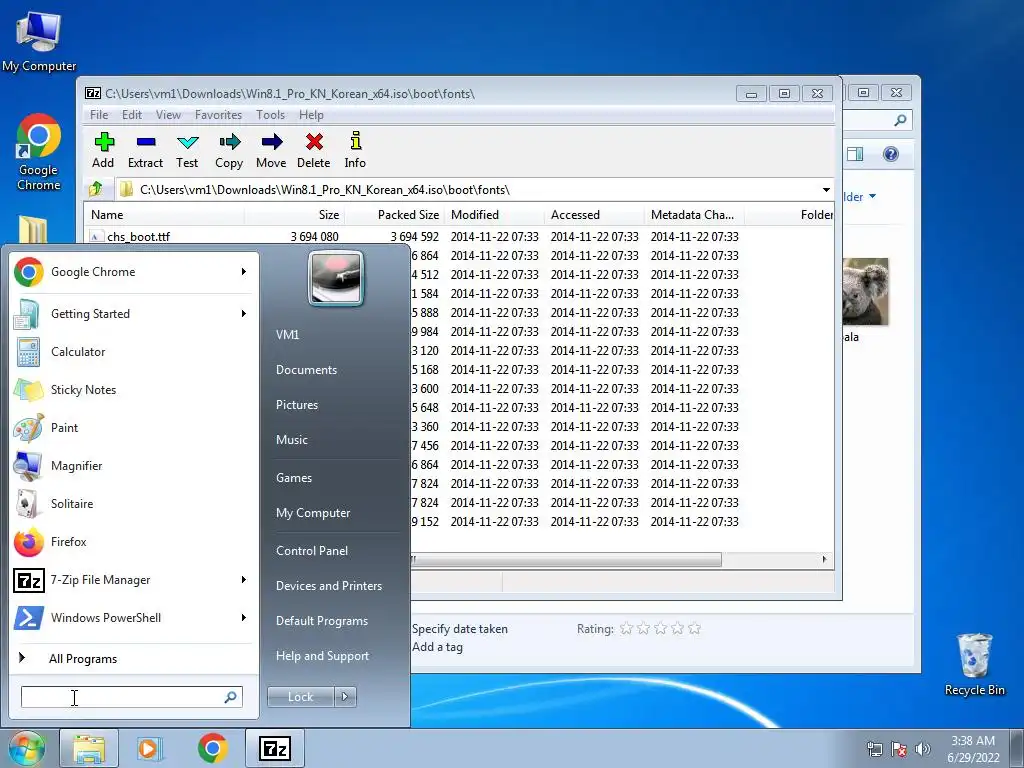Viewport: 1024px width, 768px height.
Task: Launch 7-Zip File Manager from Start menu
Action: click(101, 580)
